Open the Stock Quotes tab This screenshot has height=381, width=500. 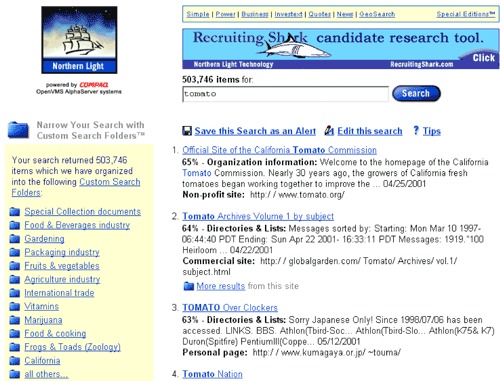pyautogui.click(x=320, y=14)
